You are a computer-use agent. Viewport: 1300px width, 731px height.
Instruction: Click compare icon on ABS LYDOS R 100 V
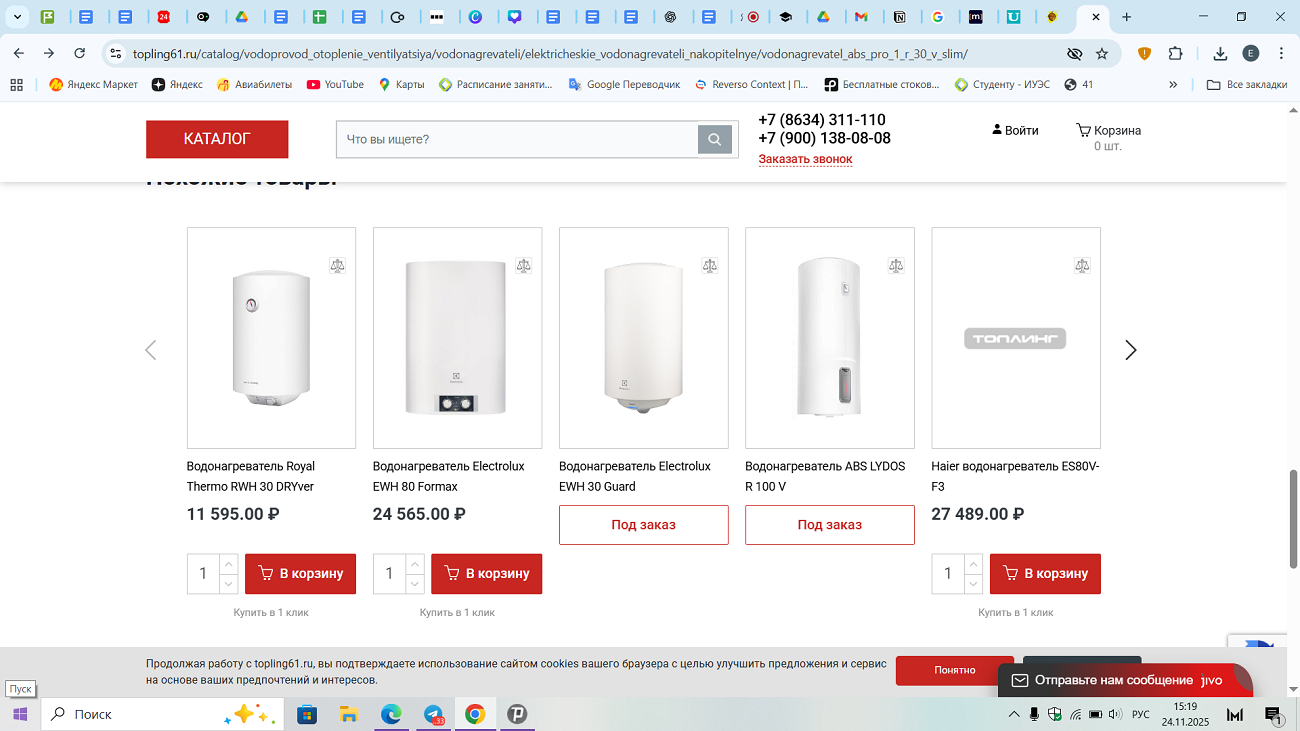tap(895, 266)
